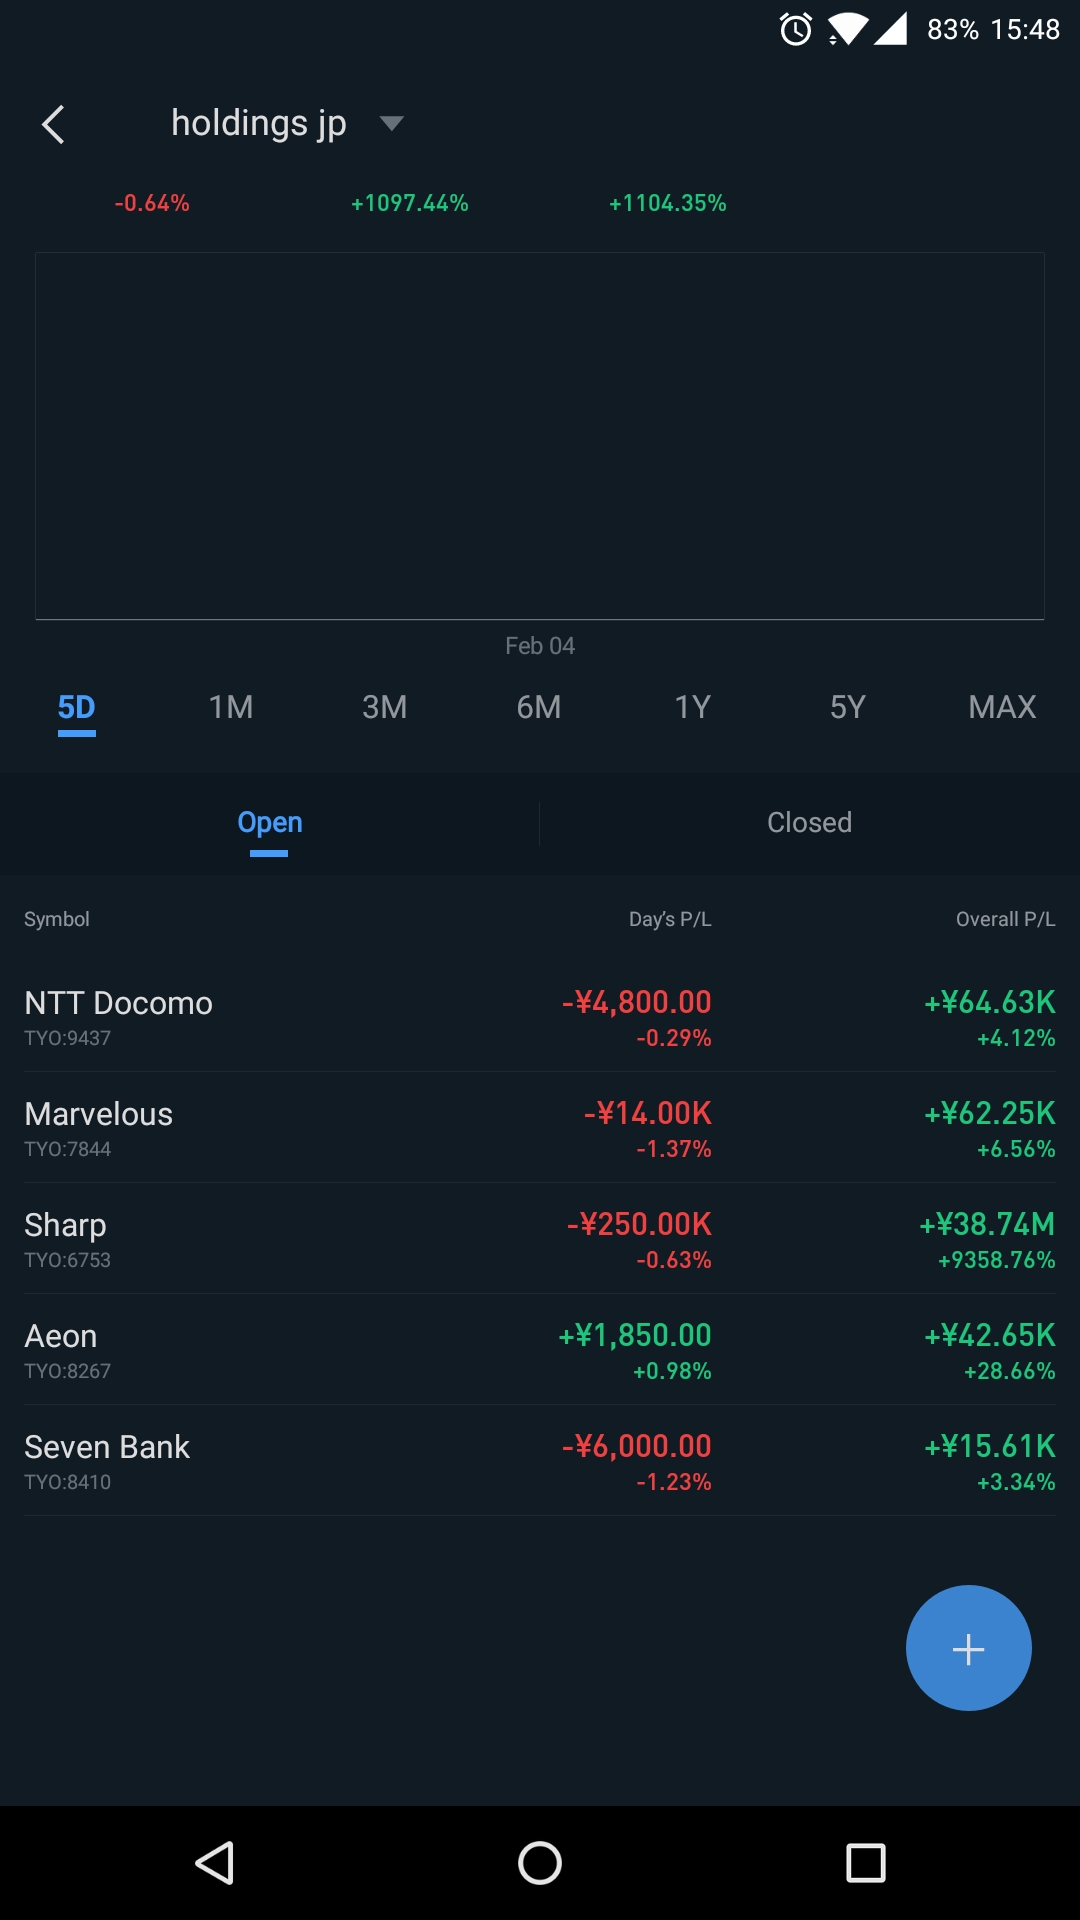Sort by Overall P/L column header
Viewport: 1080px width, 1920px height.
pos(1005,919)
